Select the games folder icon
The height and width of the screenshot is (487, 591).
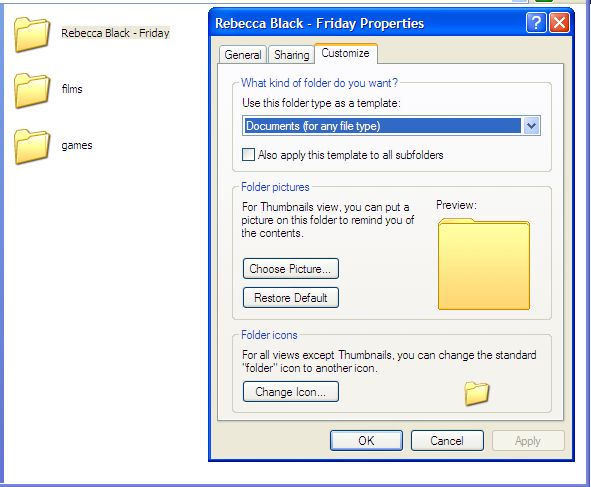click(x=32, y=146)
